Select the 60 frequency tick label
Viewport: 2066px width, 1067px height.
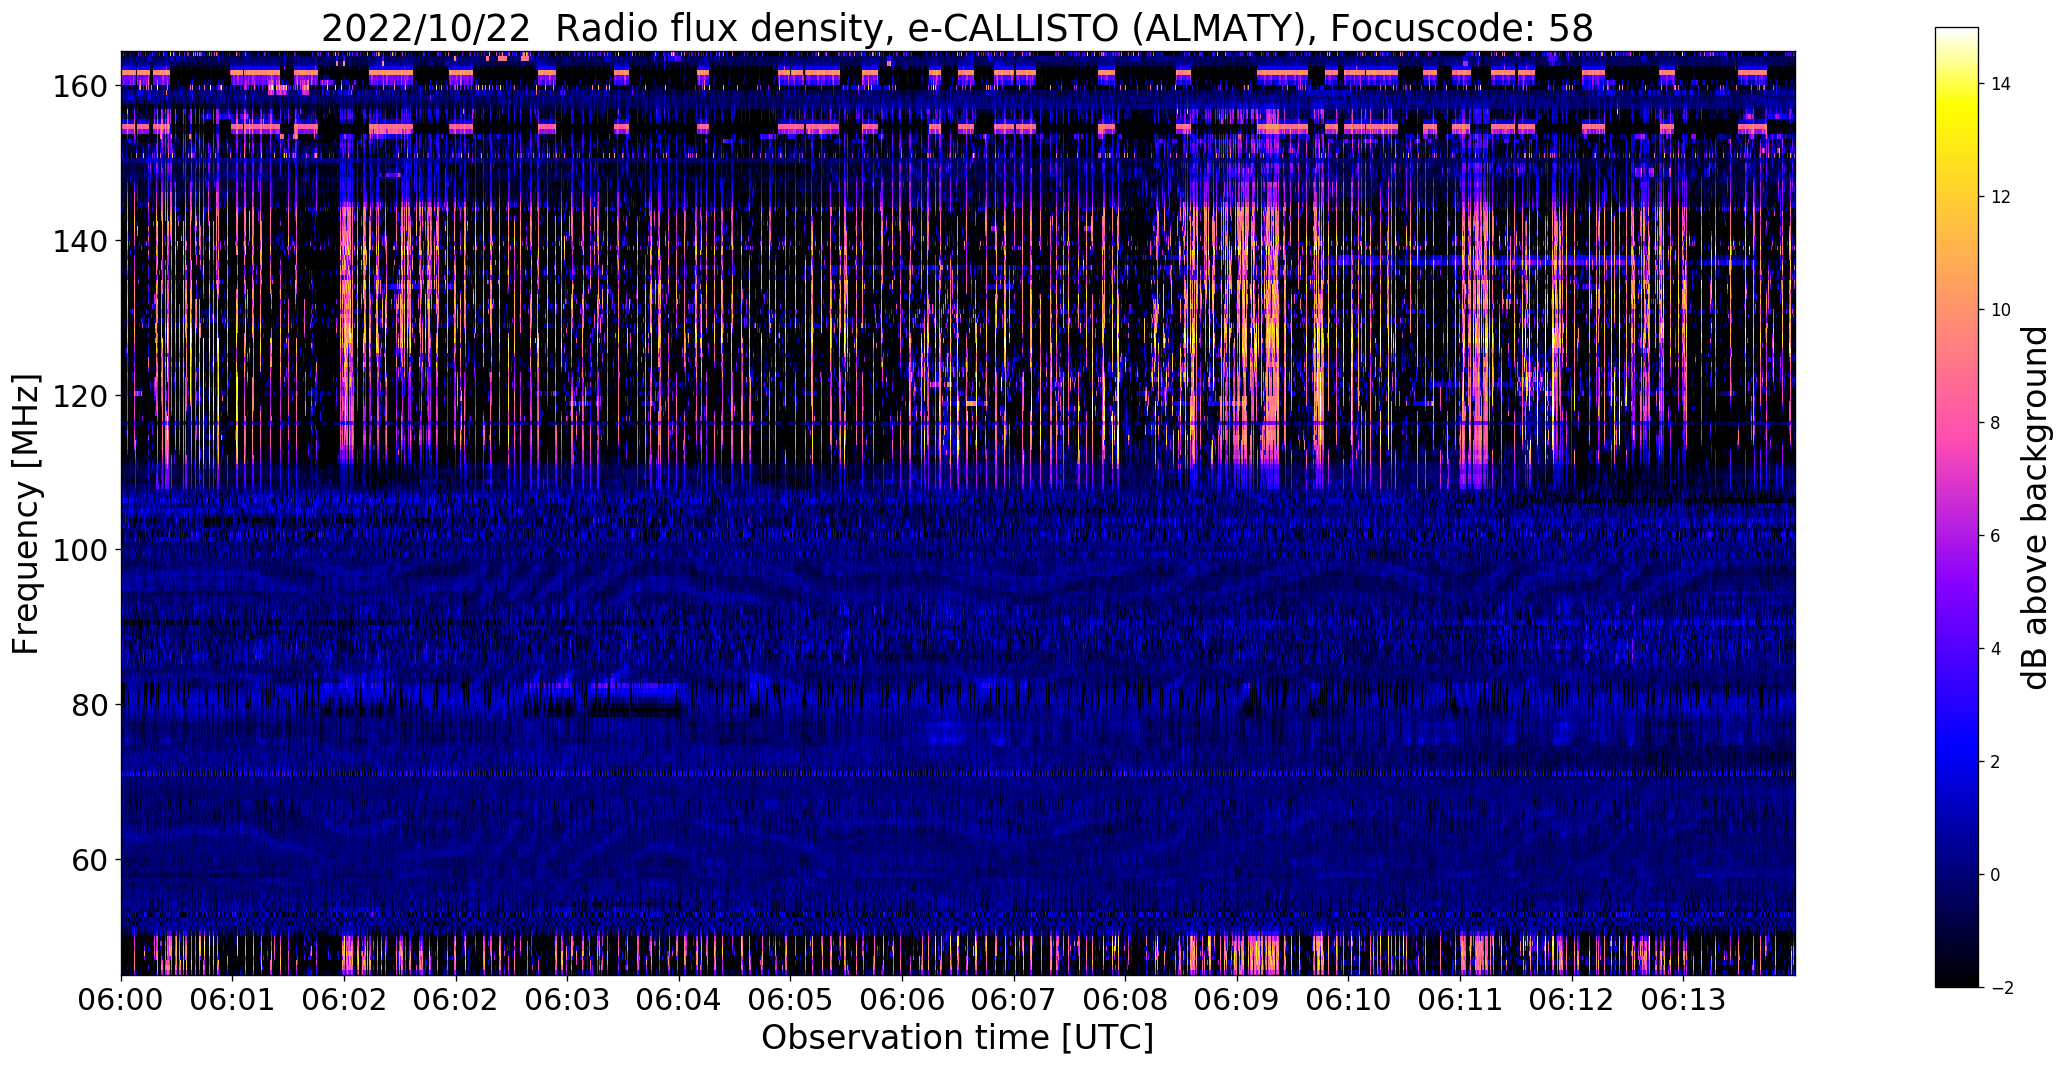pos(89,859)
